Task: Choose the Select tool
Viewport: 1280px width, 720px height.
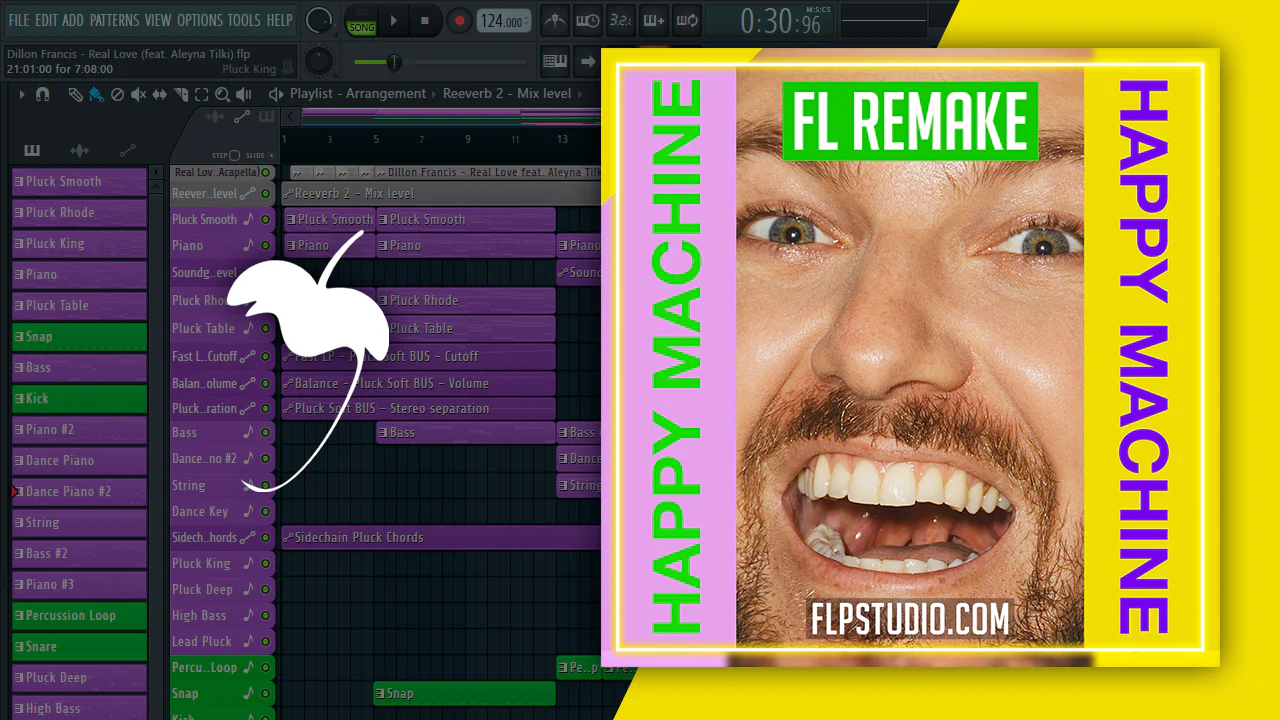Action: 201,94
